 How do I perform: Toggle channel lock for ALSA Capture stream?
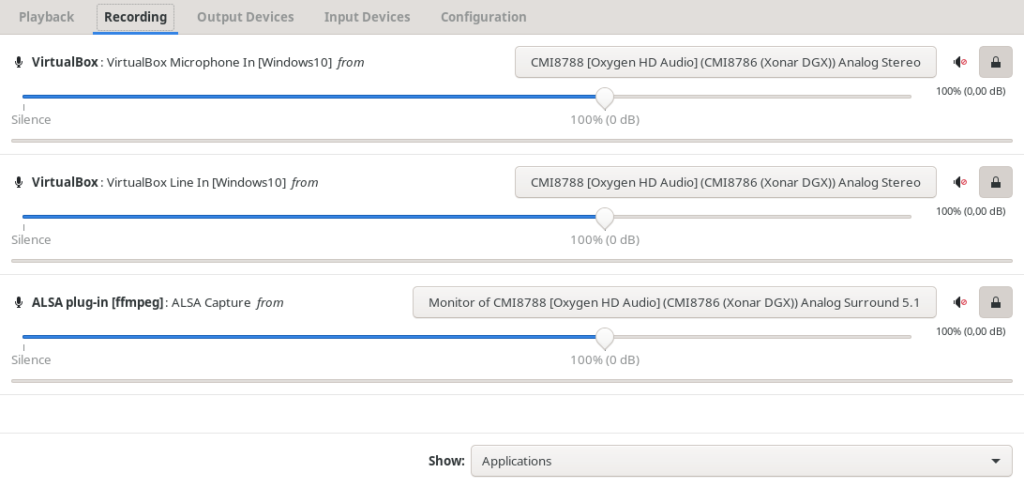994,302
